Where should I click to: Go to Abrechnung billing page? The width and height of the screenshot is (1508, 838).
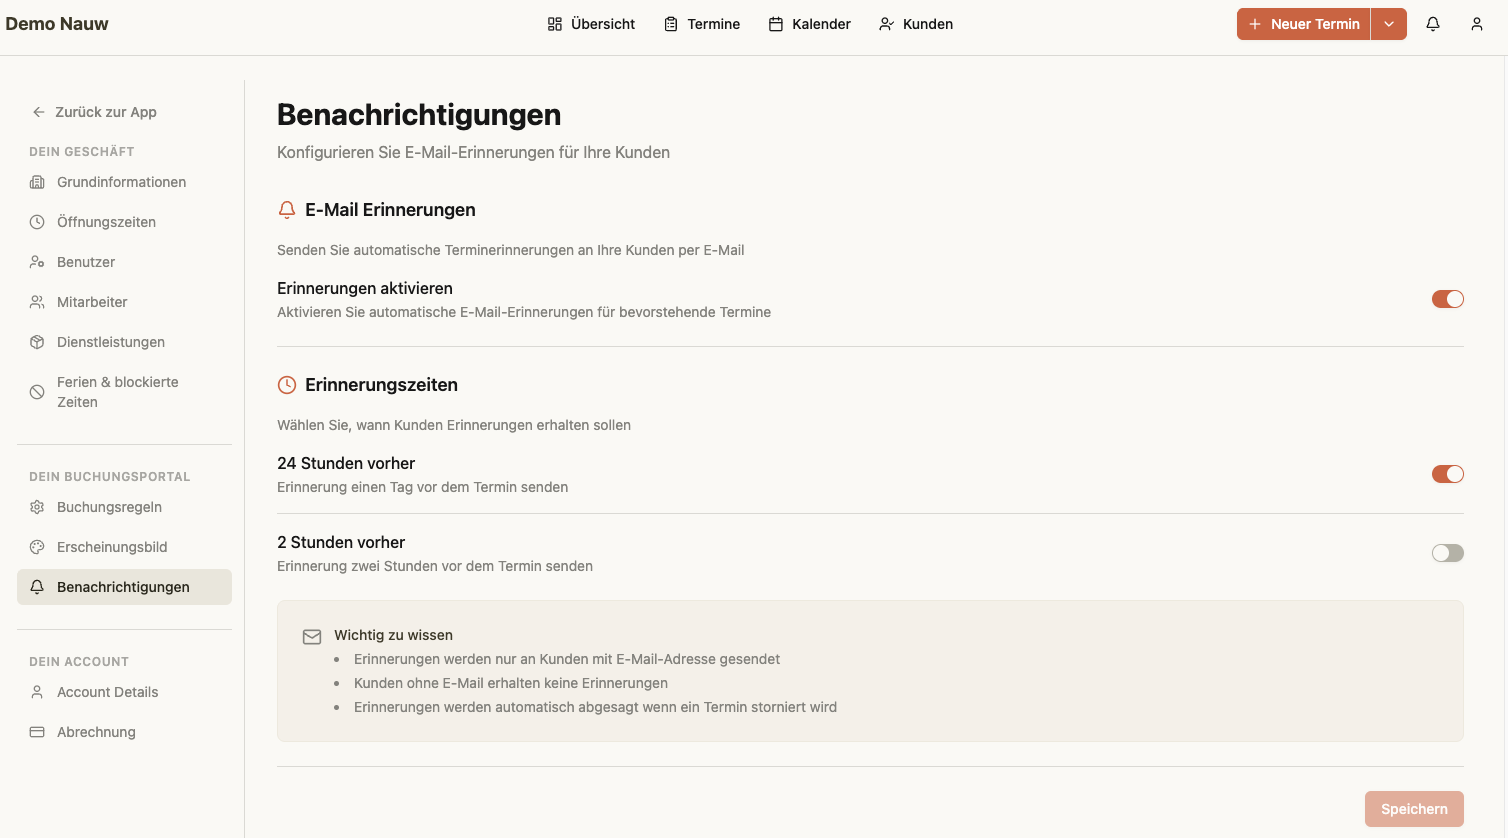tap(124, 732)
